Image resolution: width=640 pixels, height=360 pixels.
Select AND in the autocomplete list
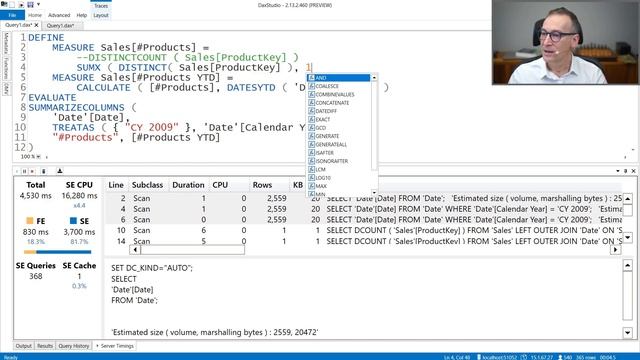coord(339,78)
